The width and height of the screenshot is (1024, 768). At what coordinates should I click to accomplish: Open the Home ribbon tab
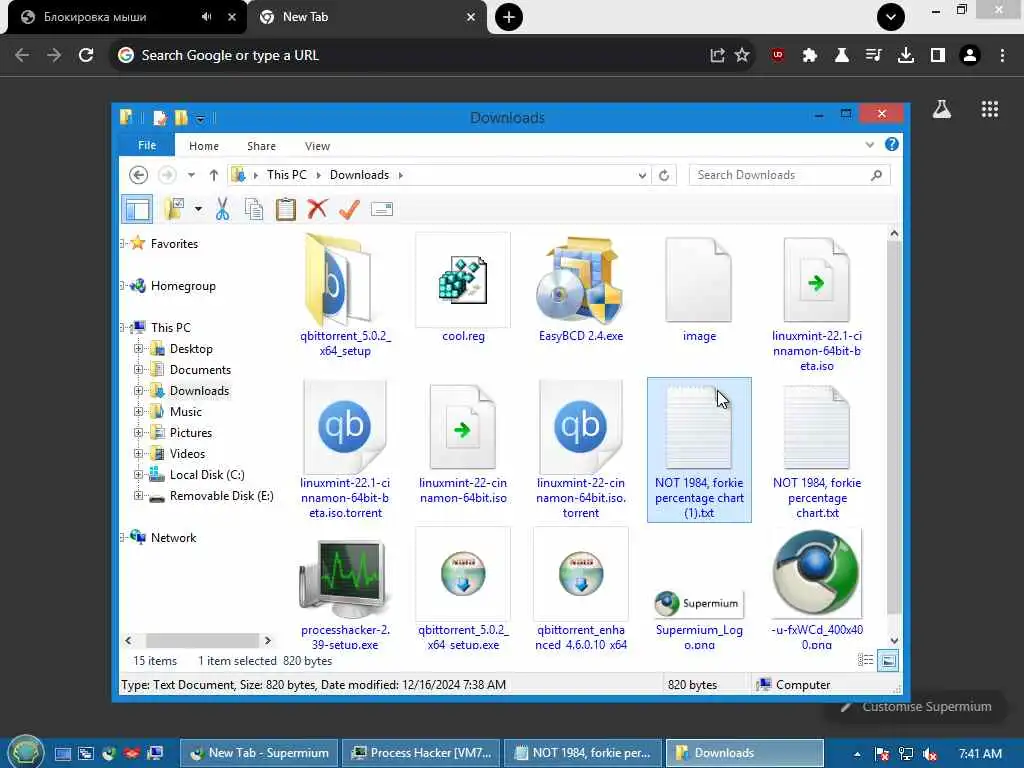(204, 146)
